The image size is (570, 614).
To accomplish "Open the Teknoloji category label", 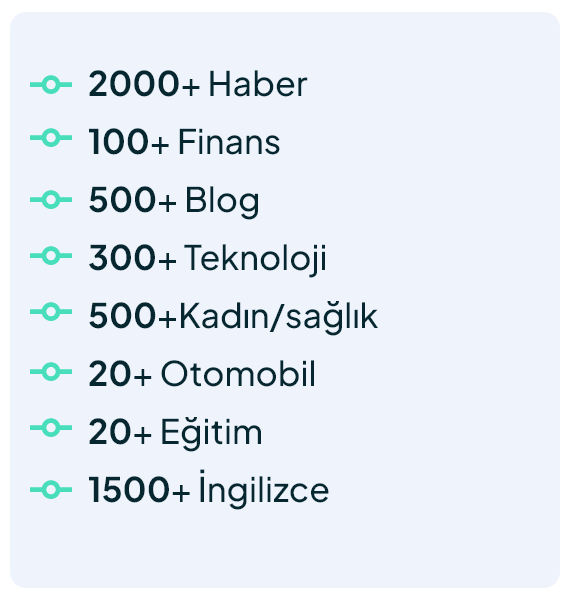I will click(255, 259).
